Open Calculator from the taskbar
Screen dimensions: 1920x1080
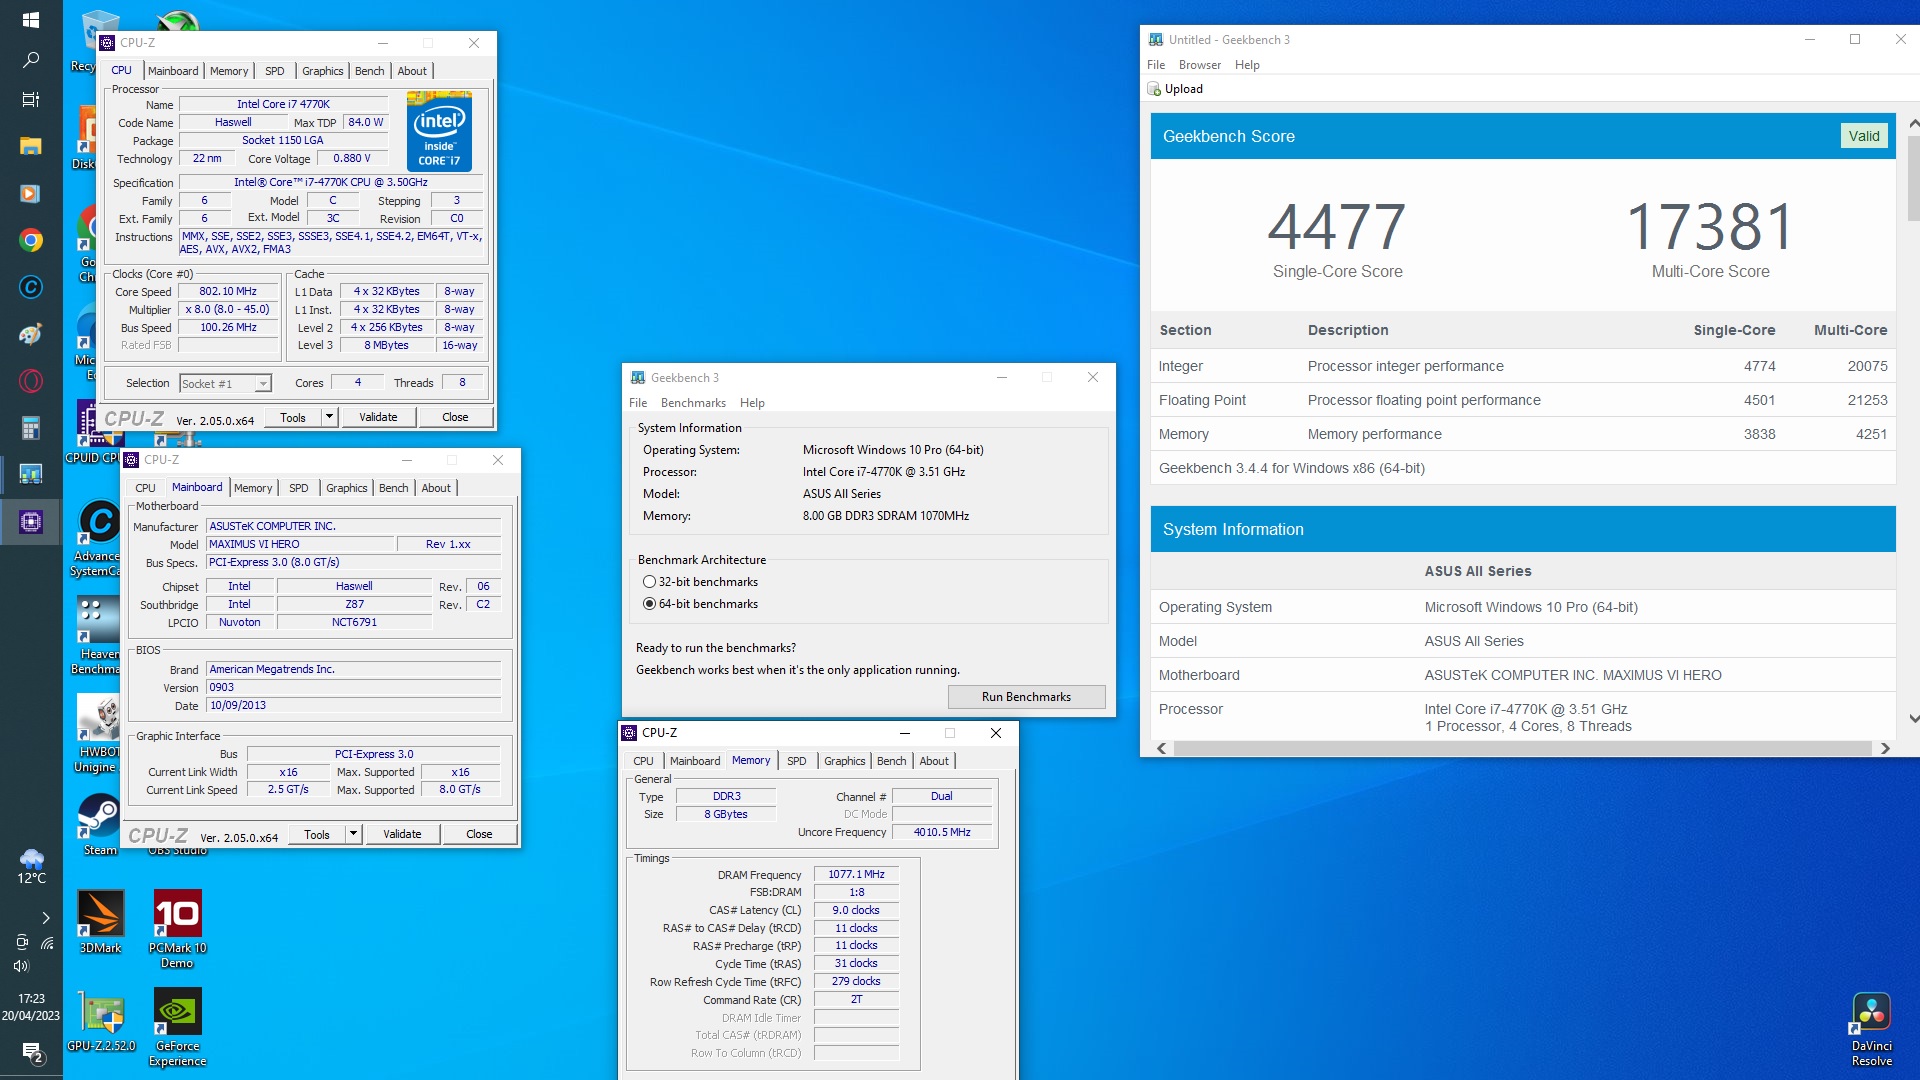coord(30,428)
